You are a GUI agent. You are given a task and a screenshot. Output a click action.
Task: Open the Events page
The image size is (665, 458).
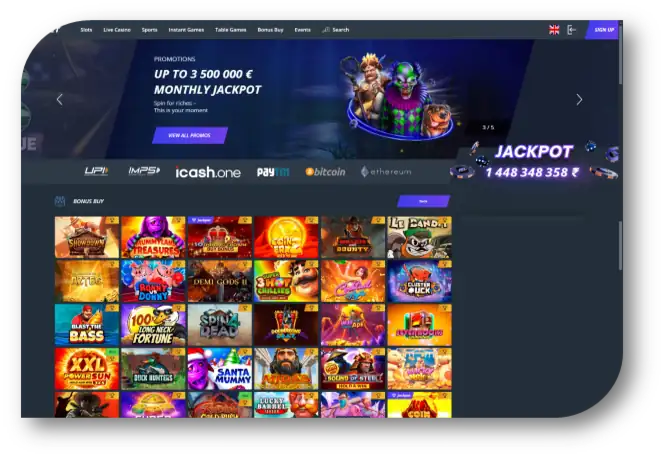tap(302, 30)
